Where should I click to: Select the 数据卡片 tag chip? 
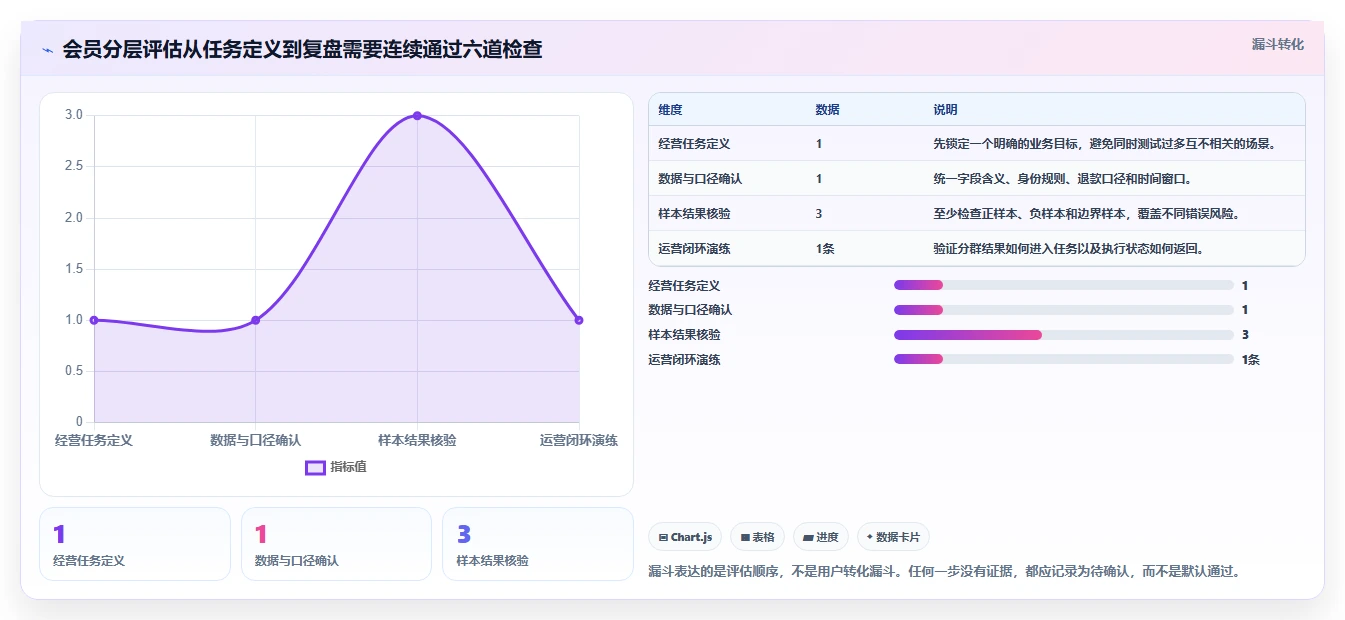tap(893, 537)
